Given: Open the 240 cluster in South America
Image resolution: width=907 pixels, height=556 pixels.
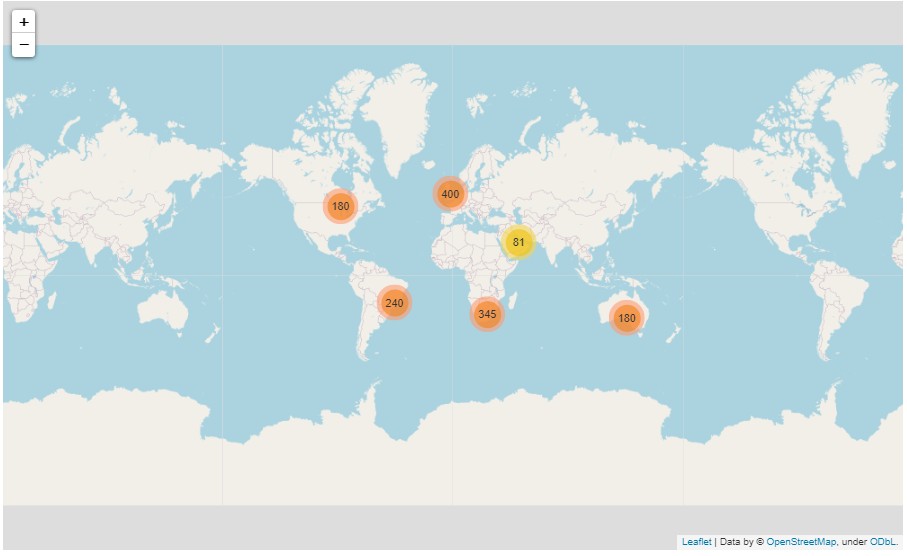Looking at the screenshot, I should (x=394, y=303).
